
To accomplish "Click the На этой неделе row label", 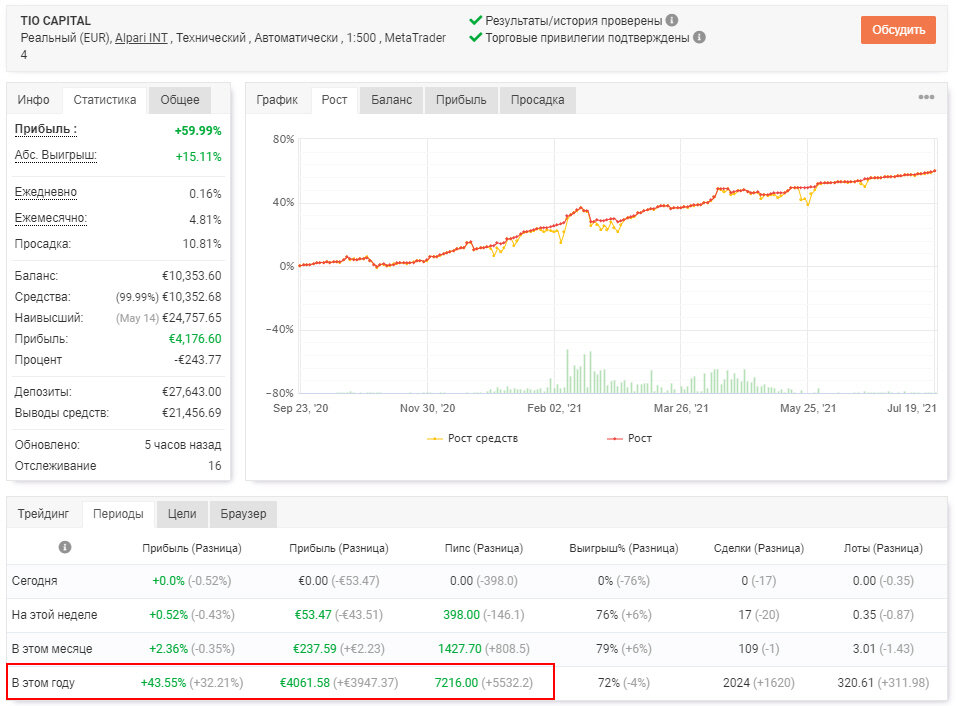I will point(54,614).
